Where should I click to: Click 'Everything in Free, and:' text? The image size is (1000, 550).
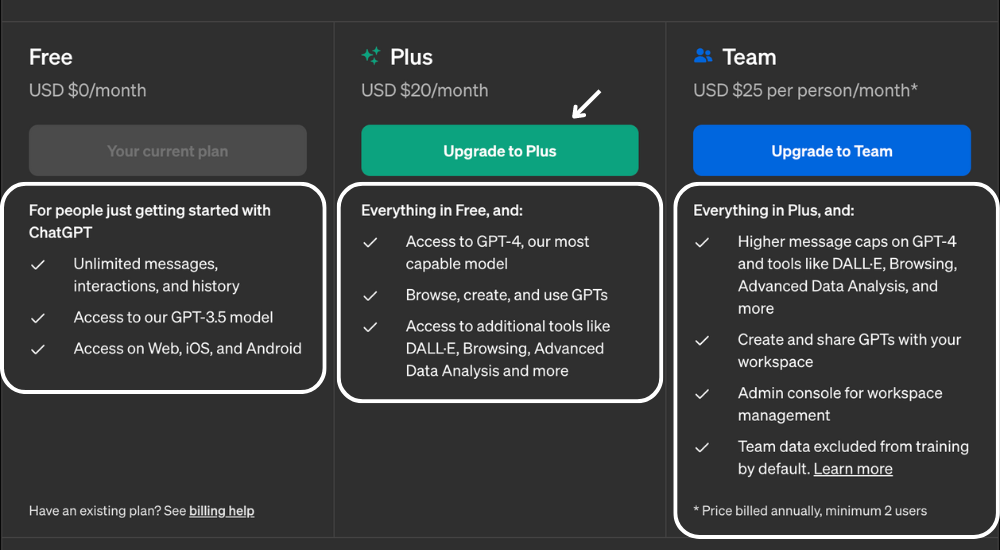coord(441,210)
